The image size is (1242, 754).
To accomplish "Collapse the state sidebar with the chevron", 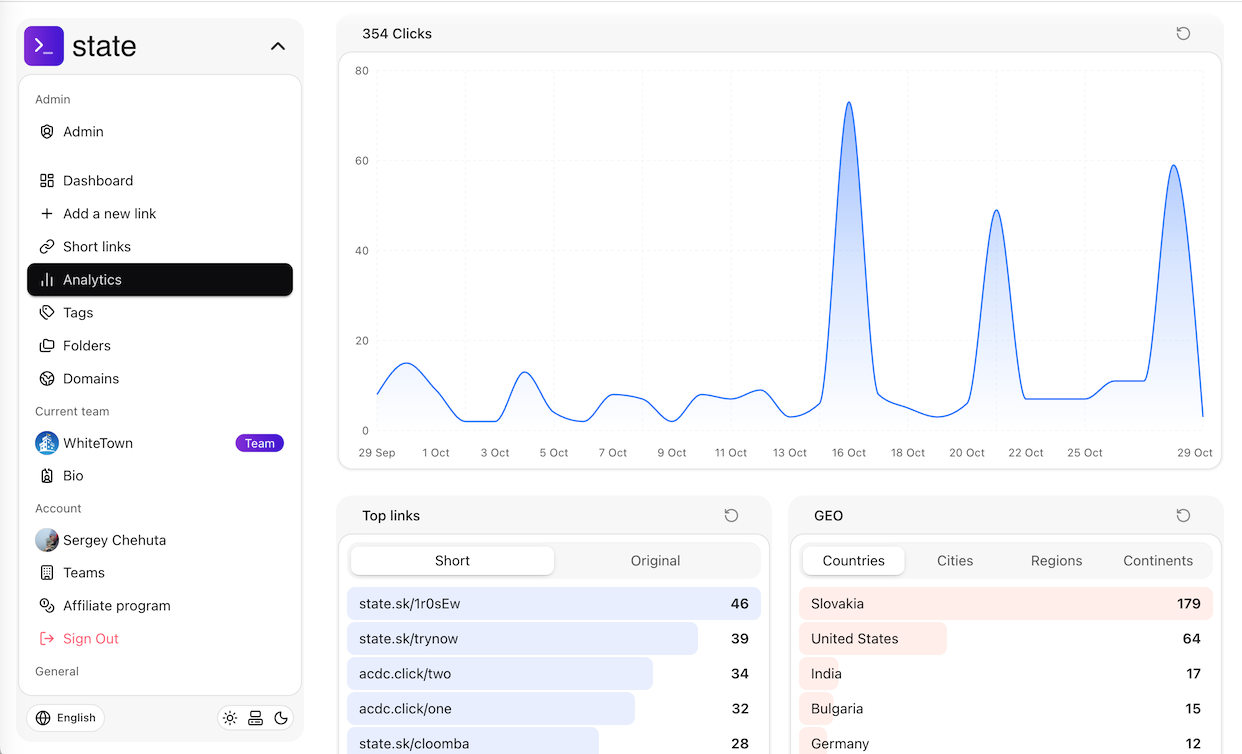I will coord(277,45).
